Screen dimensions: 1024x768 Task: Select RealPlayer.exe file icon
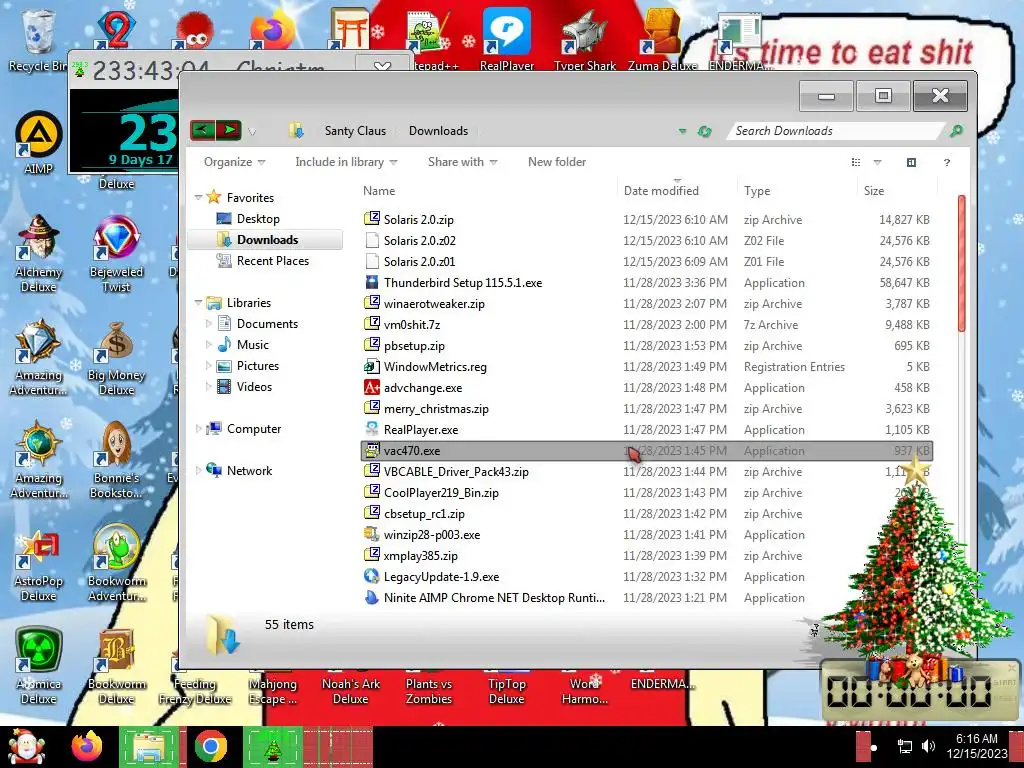click(x=372, y=429)
